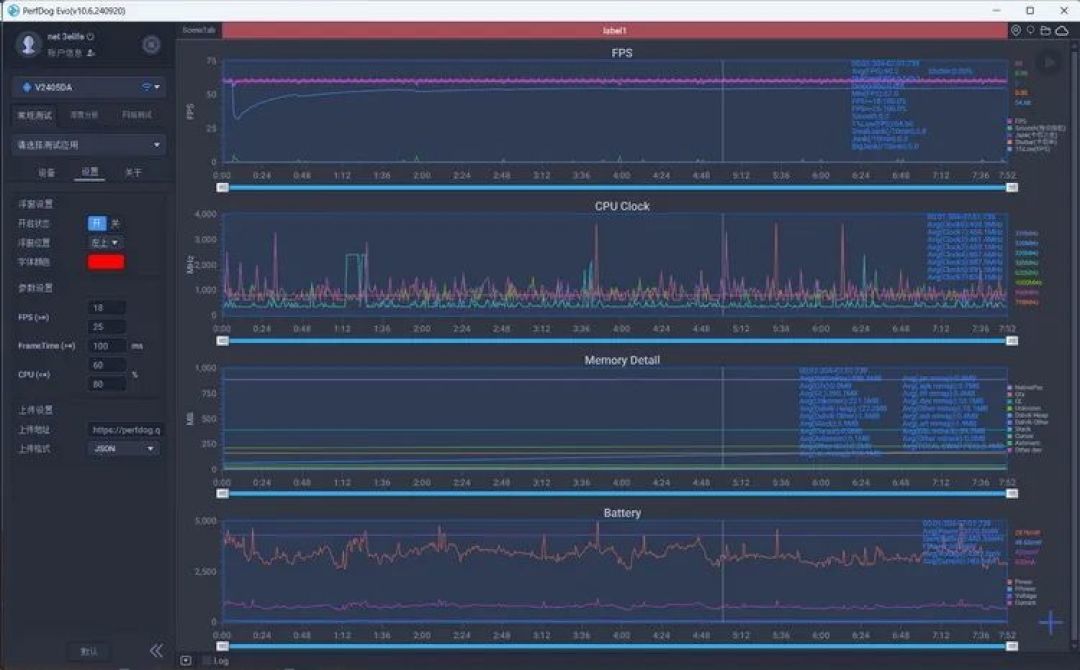Click the location pin icon in top toolbar

click(x=1015, y=30)
